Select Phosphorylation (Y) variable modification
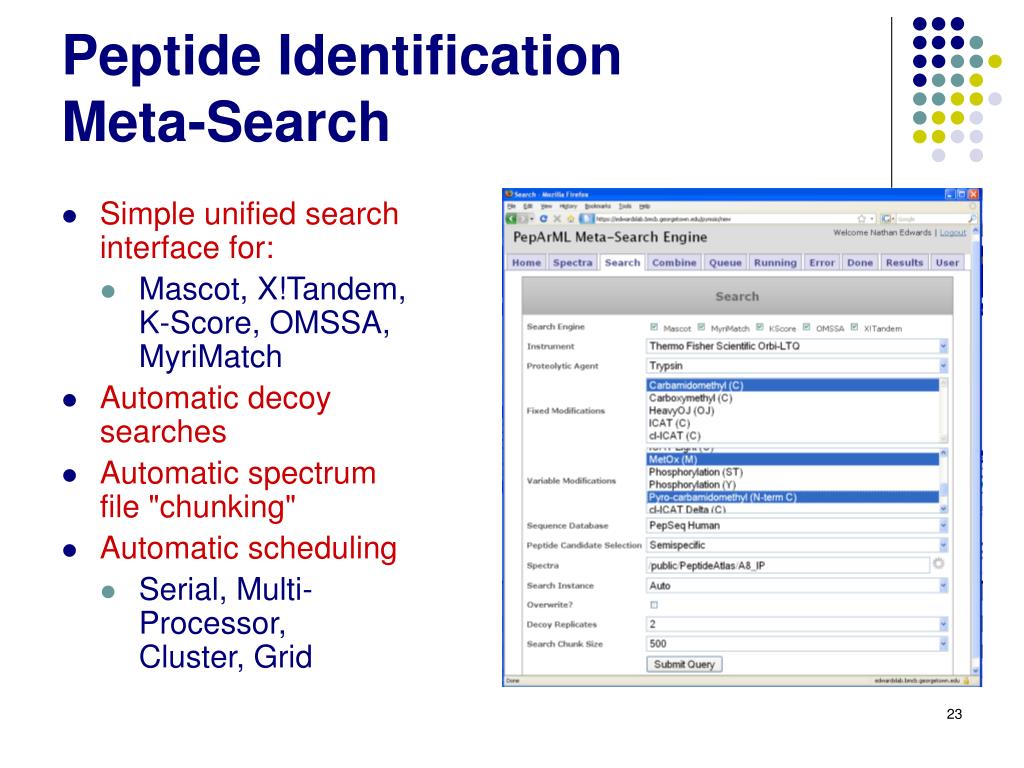 [x=793, y=484]
